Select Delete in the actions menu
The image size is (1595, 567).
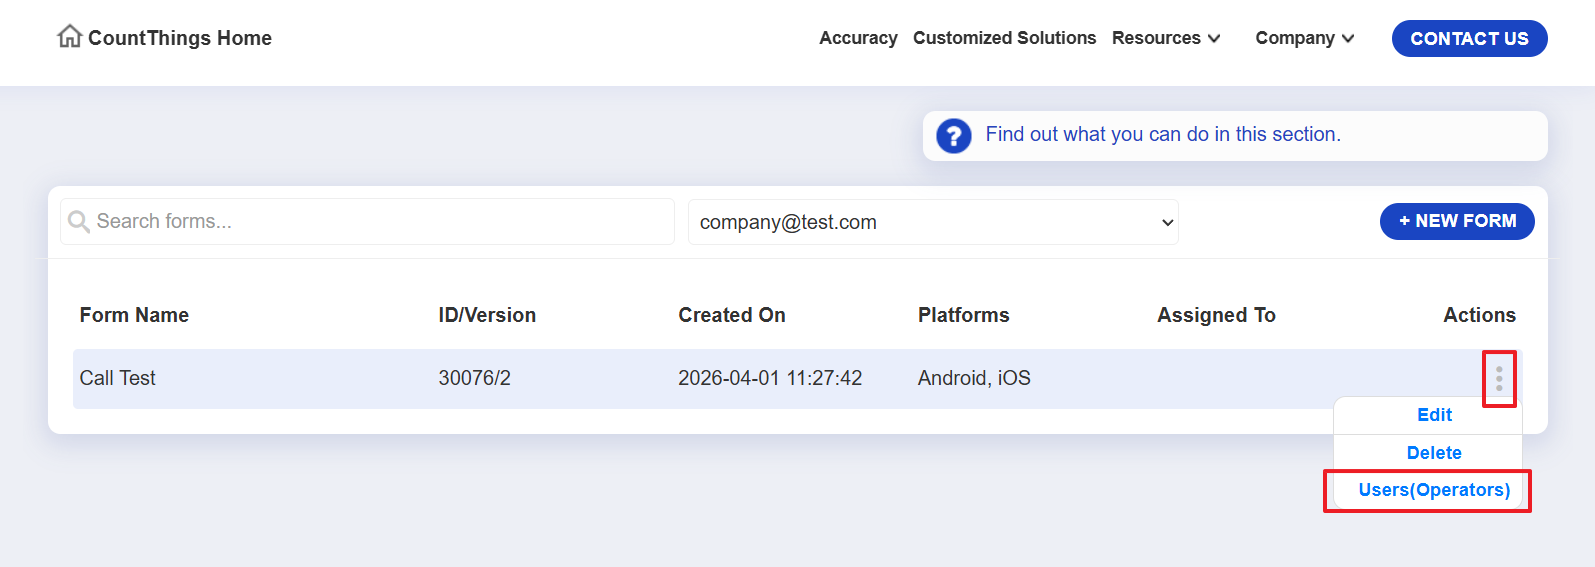tap(1433, 453)
